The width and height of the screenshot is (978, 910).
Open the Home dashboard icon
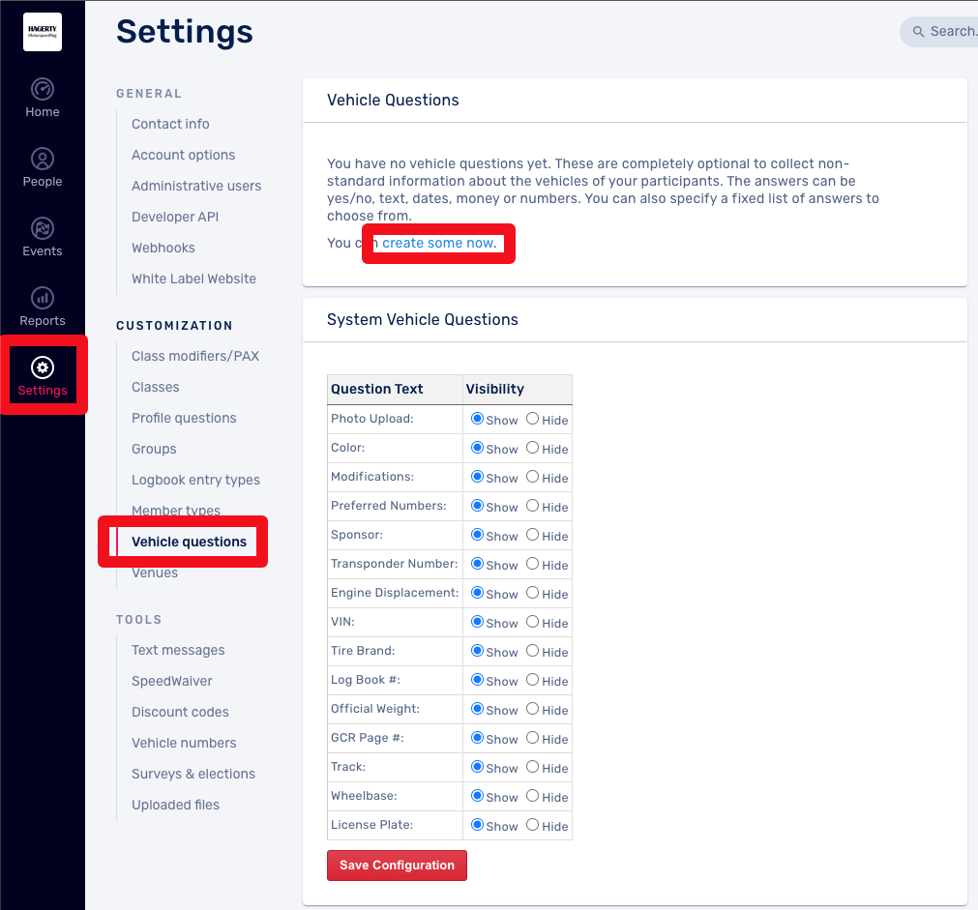[x=42, y=89]
